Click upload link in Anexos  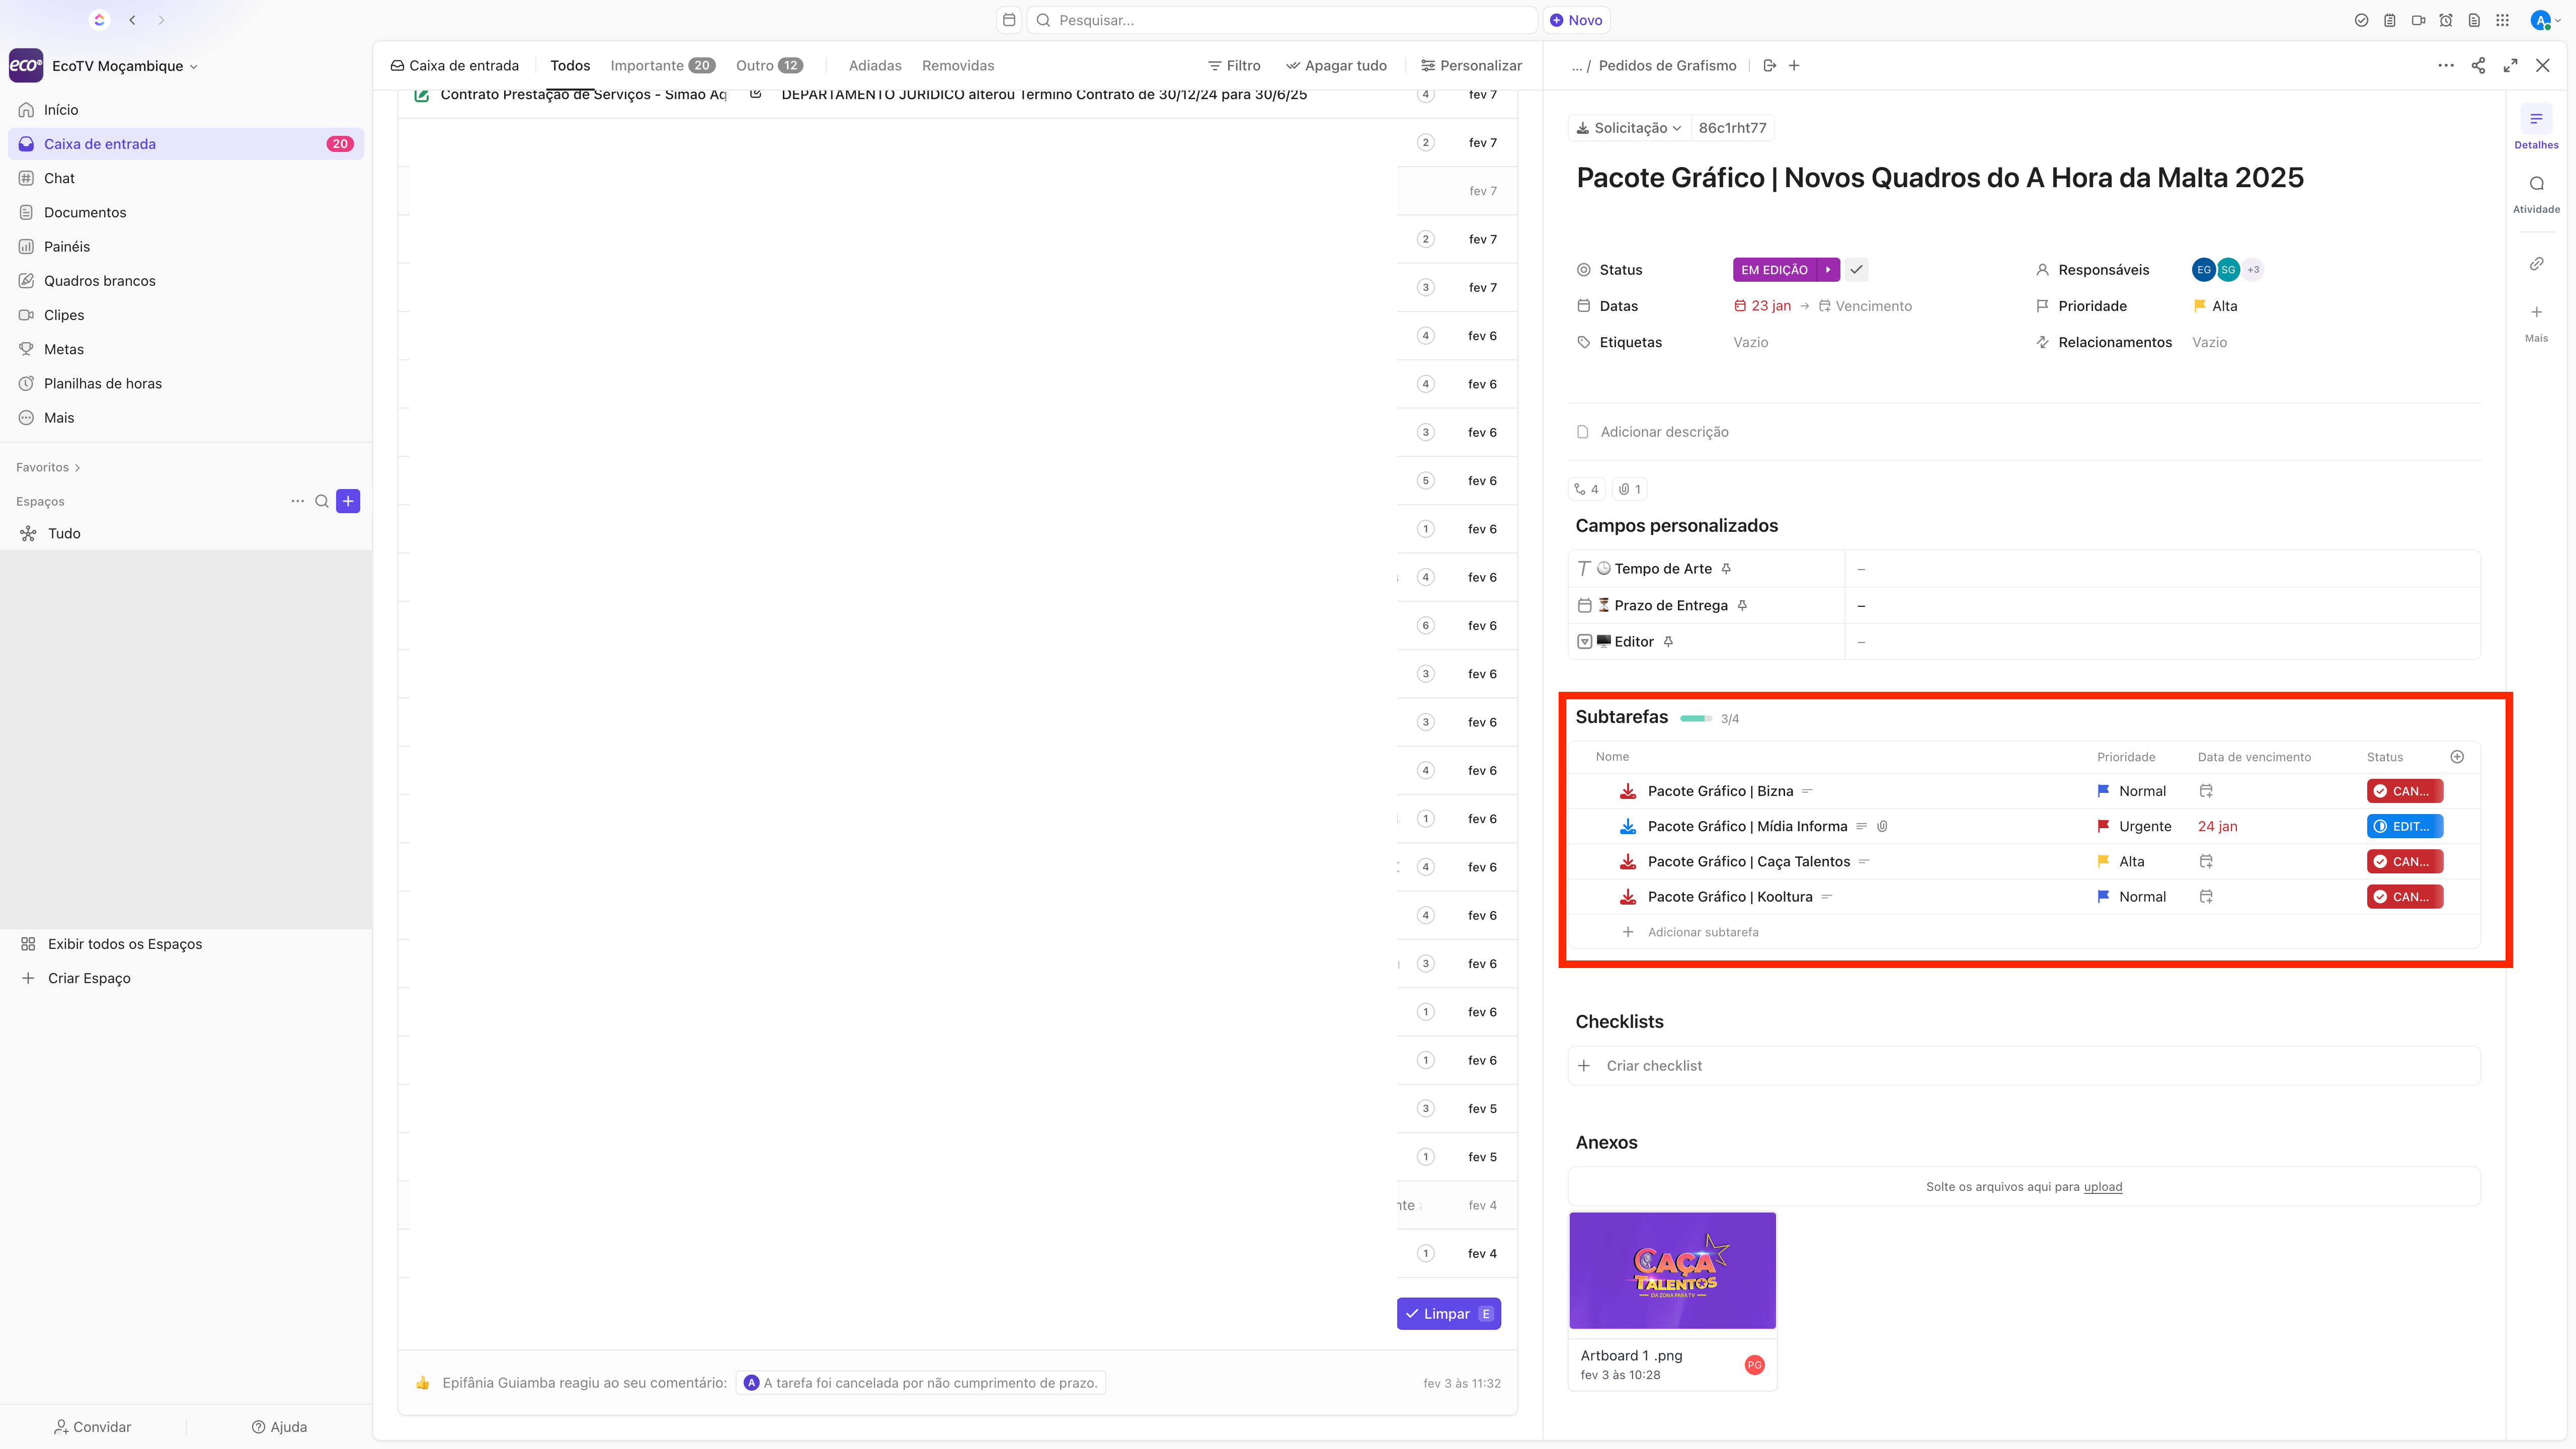(x=2102, y=1187)
